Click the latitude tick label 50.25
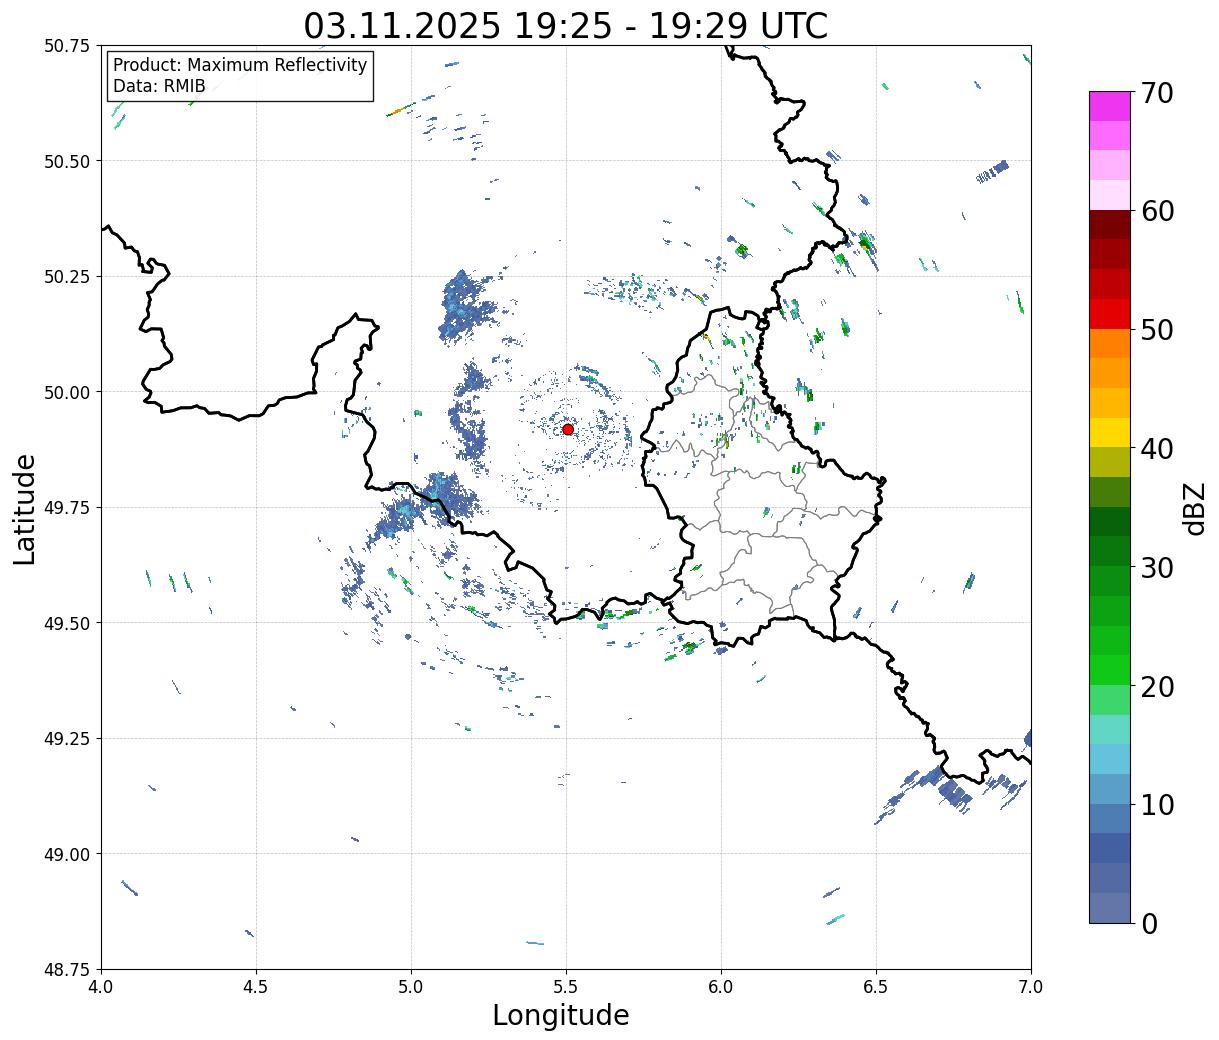This screenshot has height=1040, width=1219. click(x=67, y=277)
